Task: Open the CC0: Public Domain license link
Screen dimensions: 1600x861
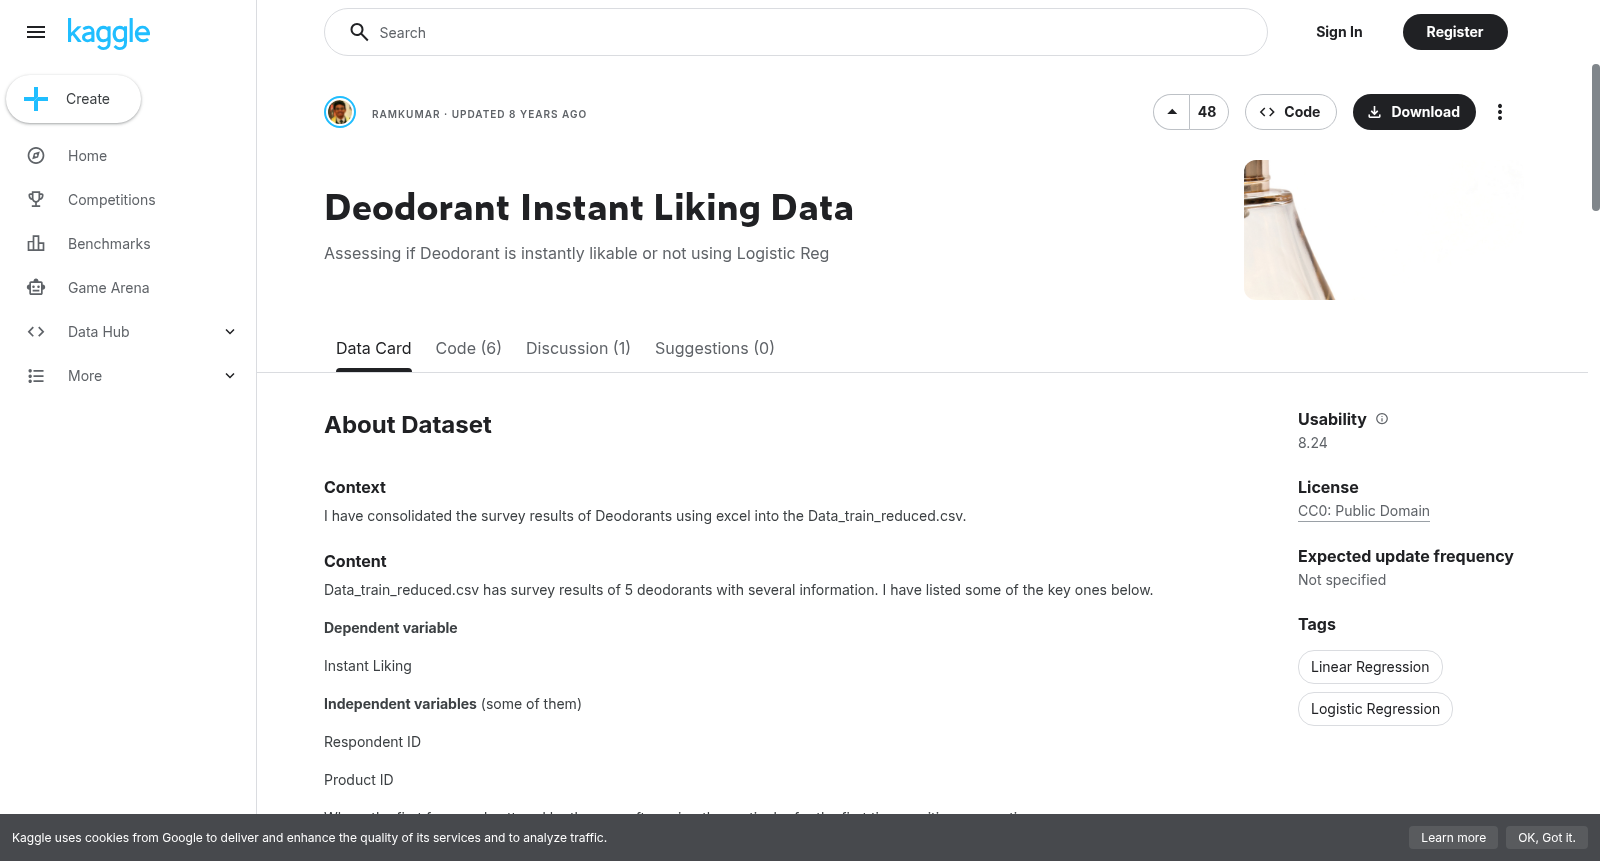Action: click(x=1363, y=511)
